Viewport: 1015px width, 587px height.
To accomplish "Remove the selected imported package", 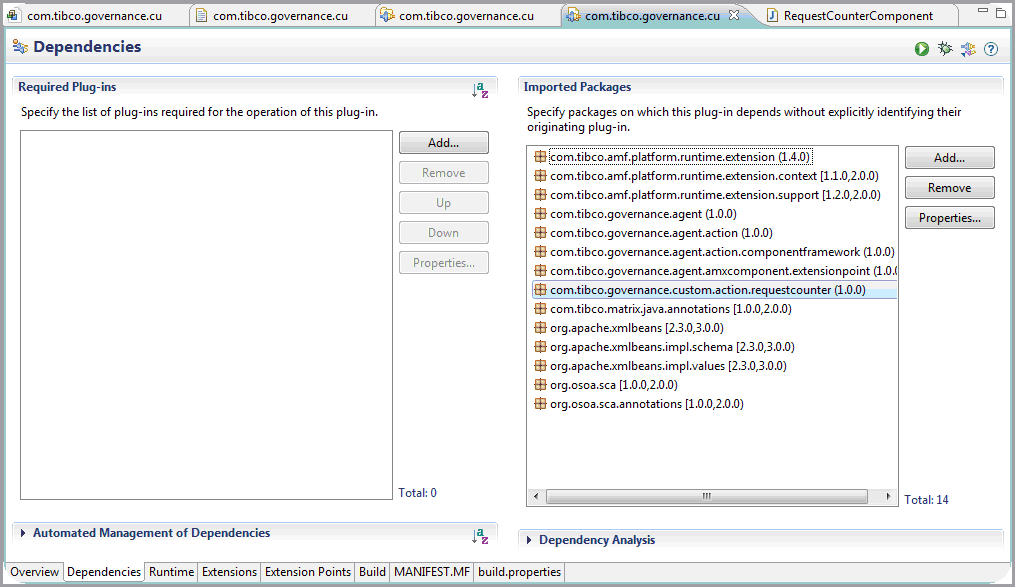I will pos(949,188).
